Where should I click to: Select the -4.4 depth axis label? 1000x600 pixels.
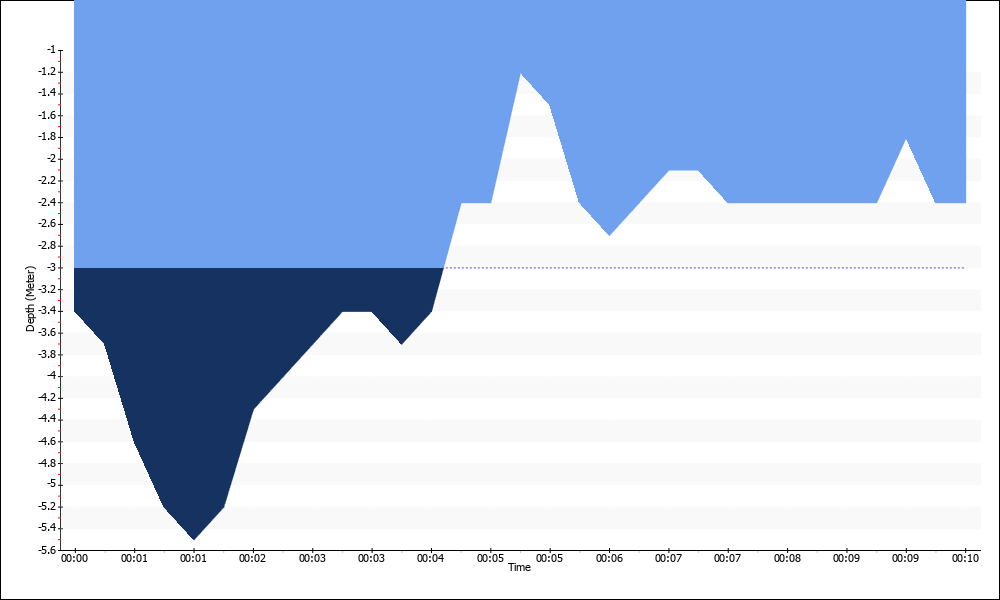pos(48,420)
